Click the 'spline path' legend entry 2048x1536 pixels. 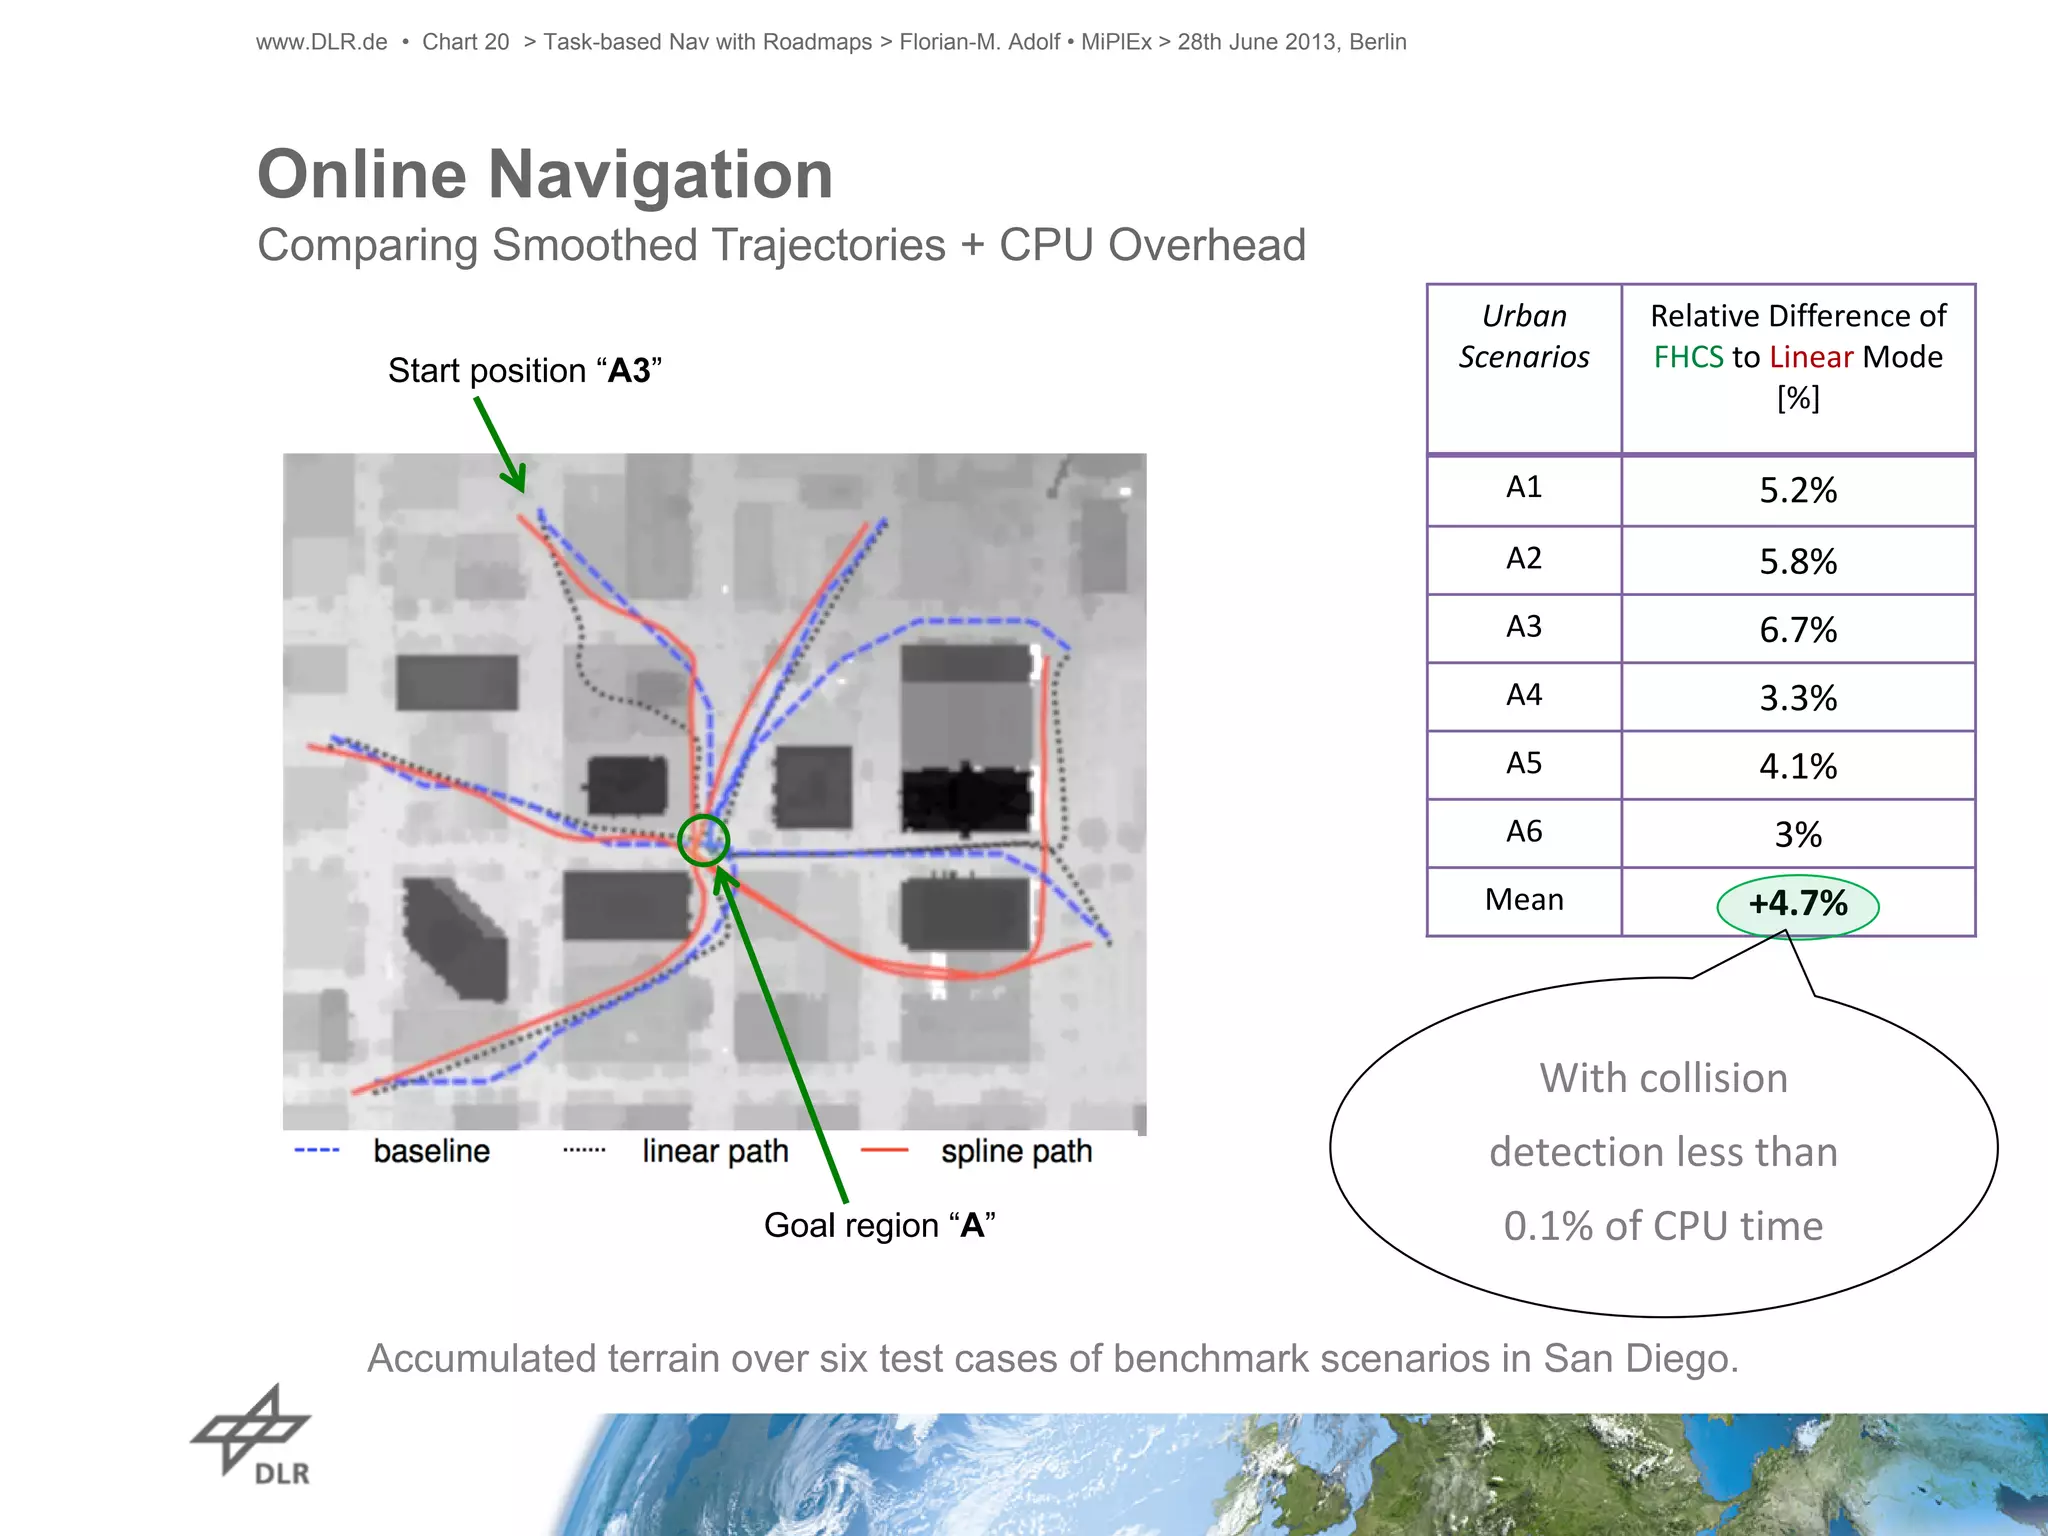[1016, 1151]
